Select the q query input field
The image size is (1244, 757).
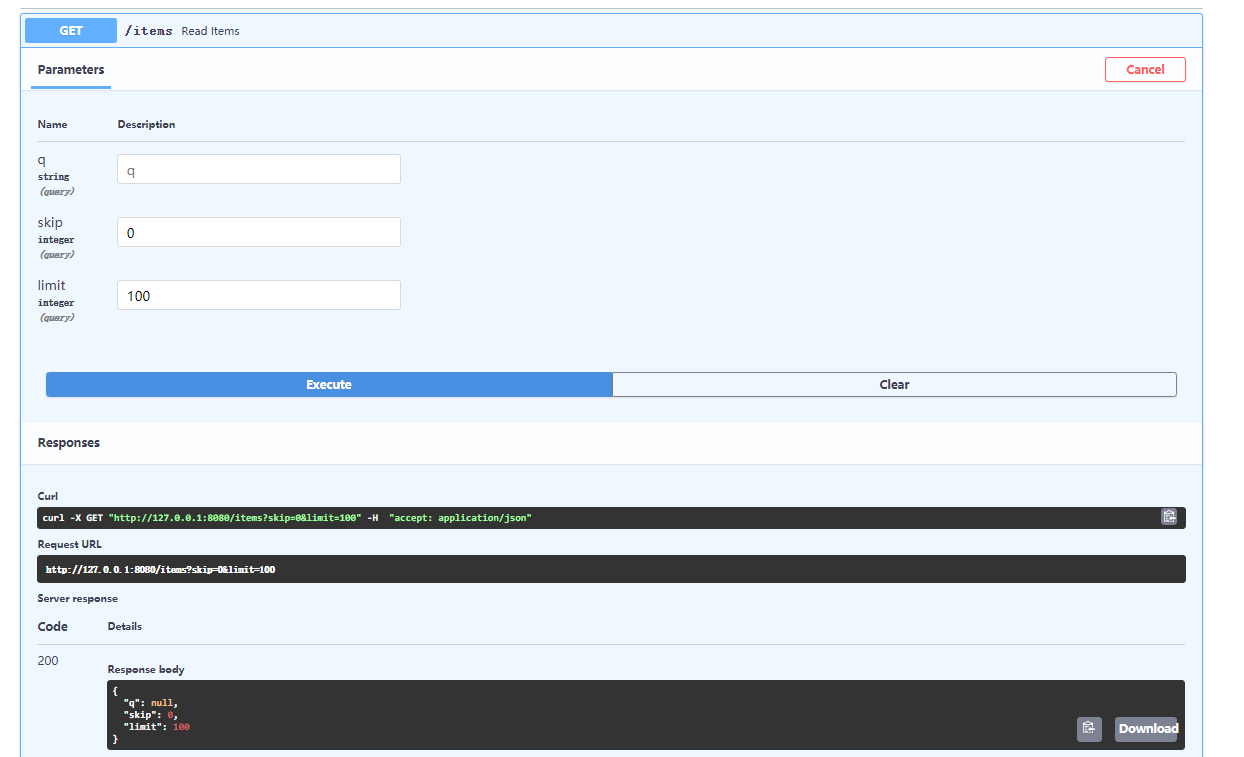click(x=258, y=168)
